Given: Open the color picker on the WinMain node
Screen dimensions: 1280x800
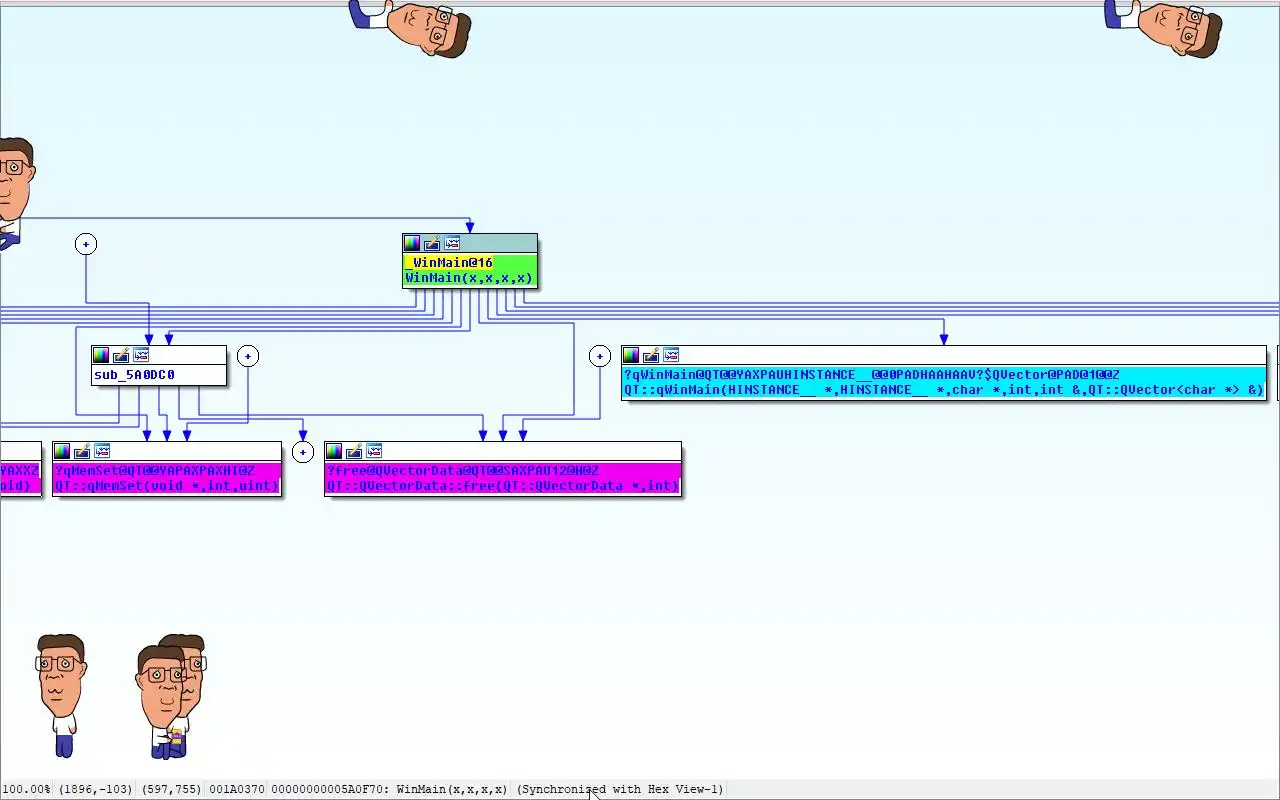Looking at the screenshot, I should (x=412, y=243).
